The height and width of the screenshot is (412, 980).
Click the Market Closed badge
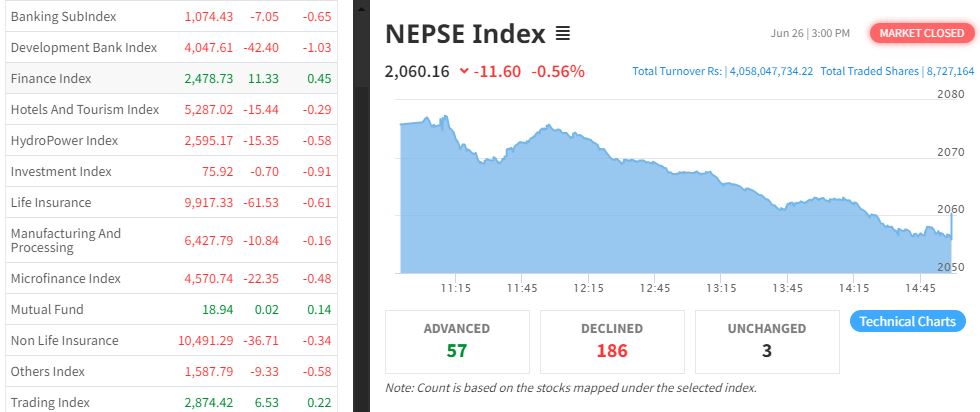coord(921,33)
